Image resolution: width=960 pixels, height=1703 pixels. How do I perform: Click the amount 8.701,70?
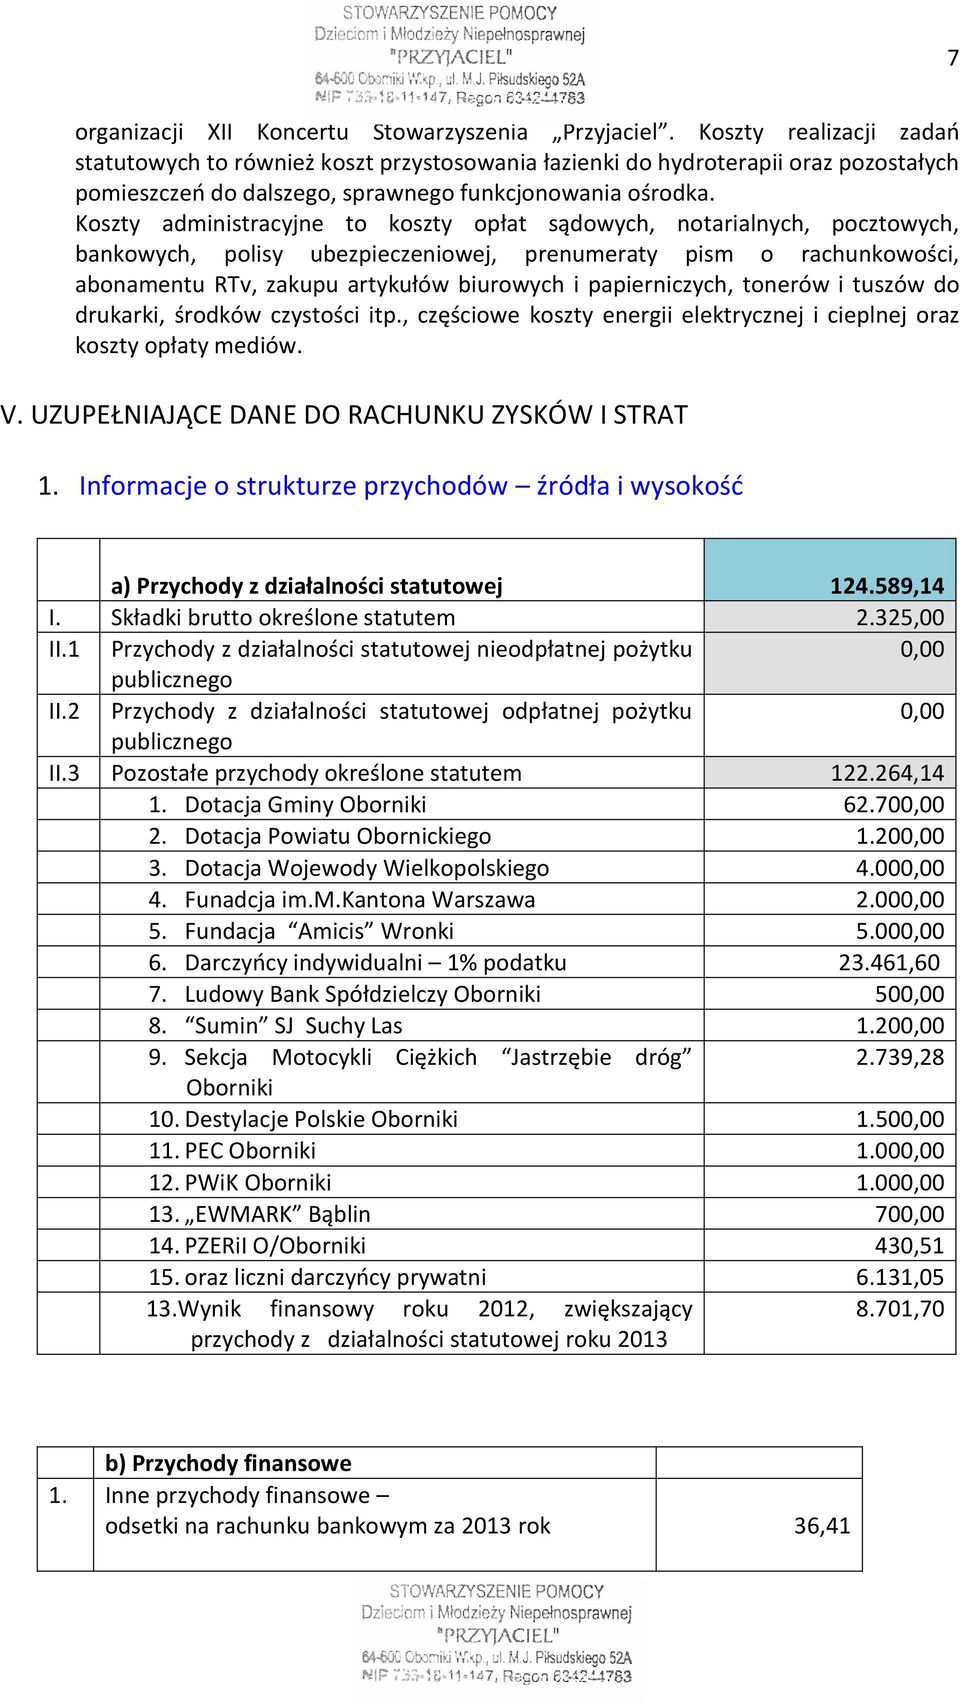[x=900, y=1309]
